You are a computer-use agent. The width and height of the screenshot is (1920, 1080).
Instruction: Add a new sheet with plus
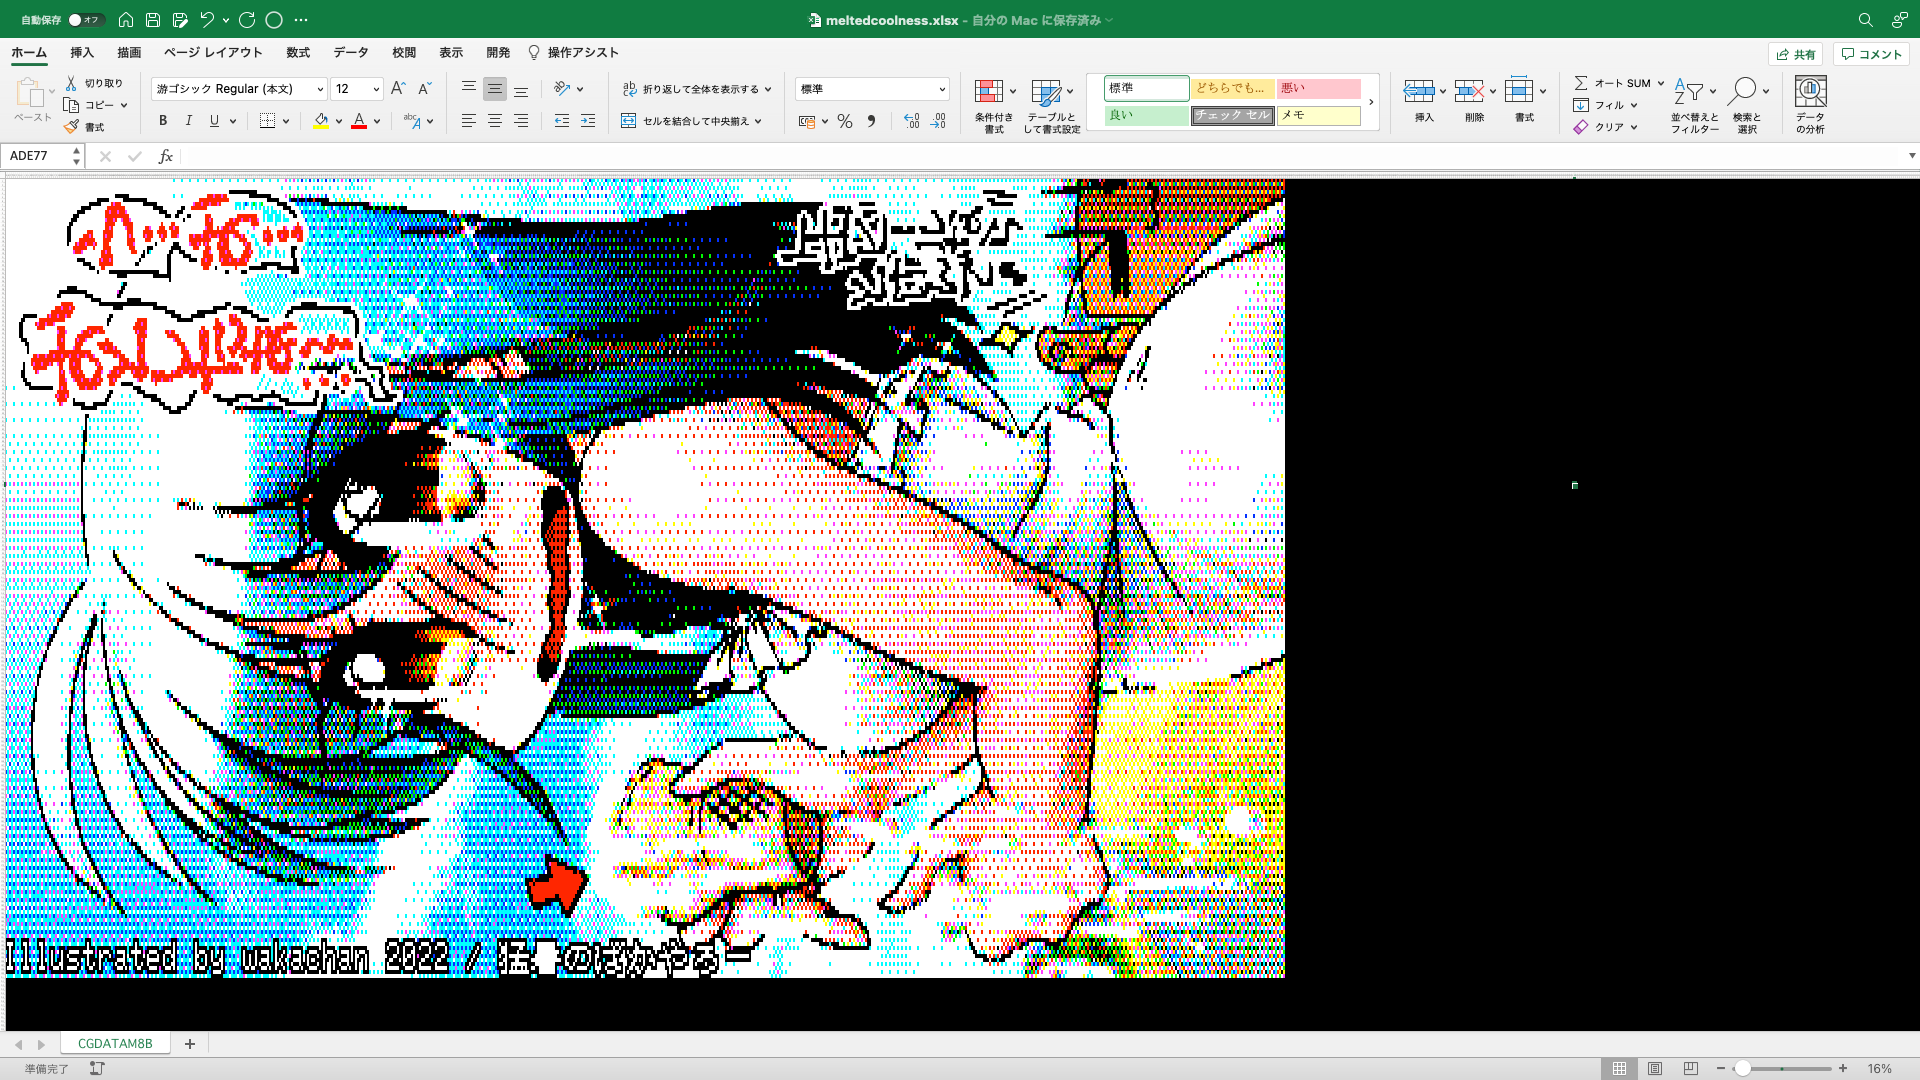(189, 1043)
